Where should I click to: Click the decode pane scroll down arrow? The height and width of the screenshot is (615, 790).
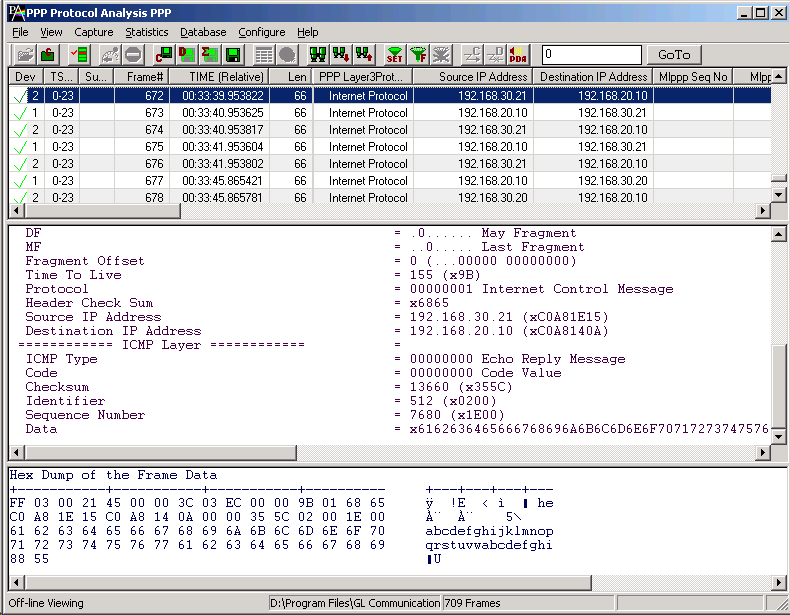pyautogui.click(x=778, y=437)
